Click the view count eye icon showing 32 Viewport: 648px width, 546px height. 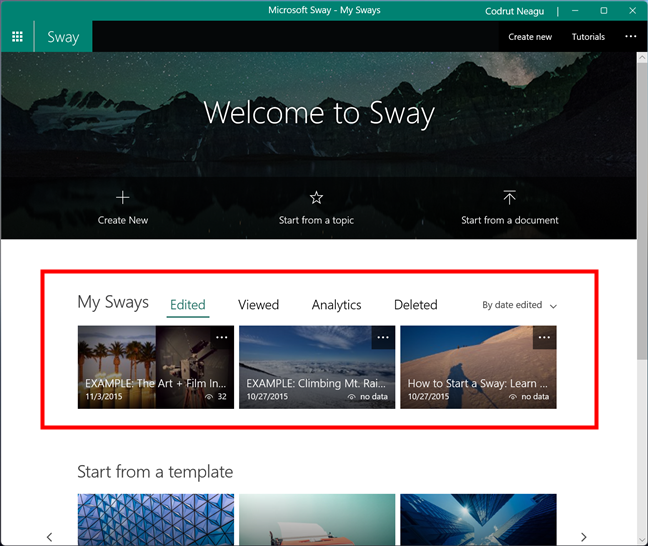(209, 397)
